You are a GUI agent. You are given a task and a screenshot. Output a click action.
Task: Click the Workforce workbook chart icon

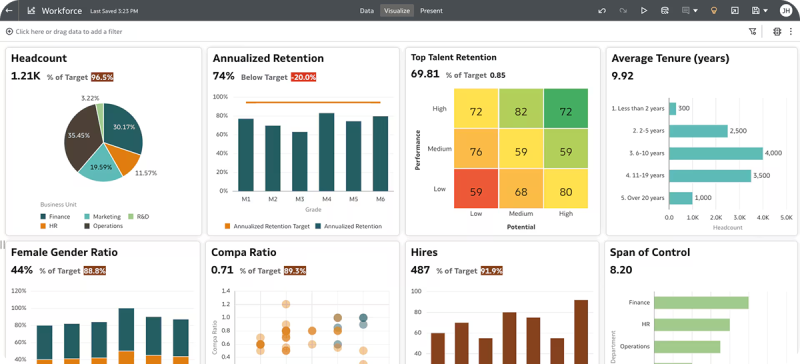click(31, 11)
